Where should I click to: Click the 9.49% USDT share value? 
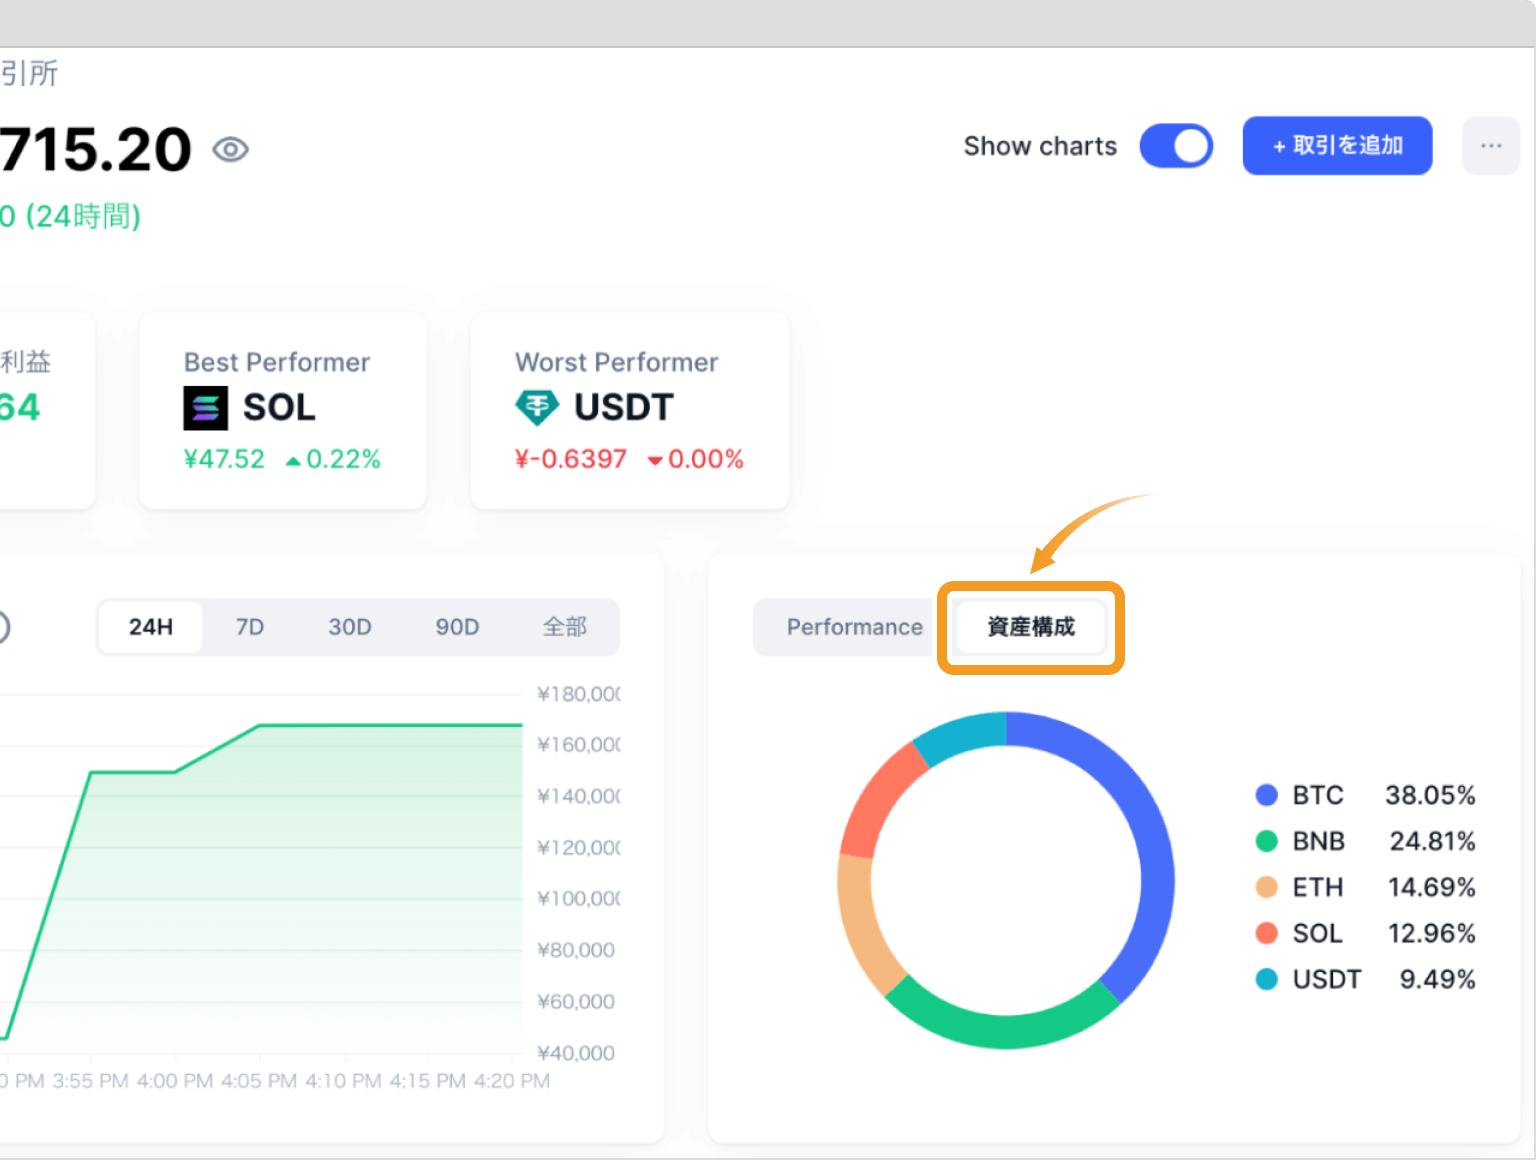[1437, 979]
